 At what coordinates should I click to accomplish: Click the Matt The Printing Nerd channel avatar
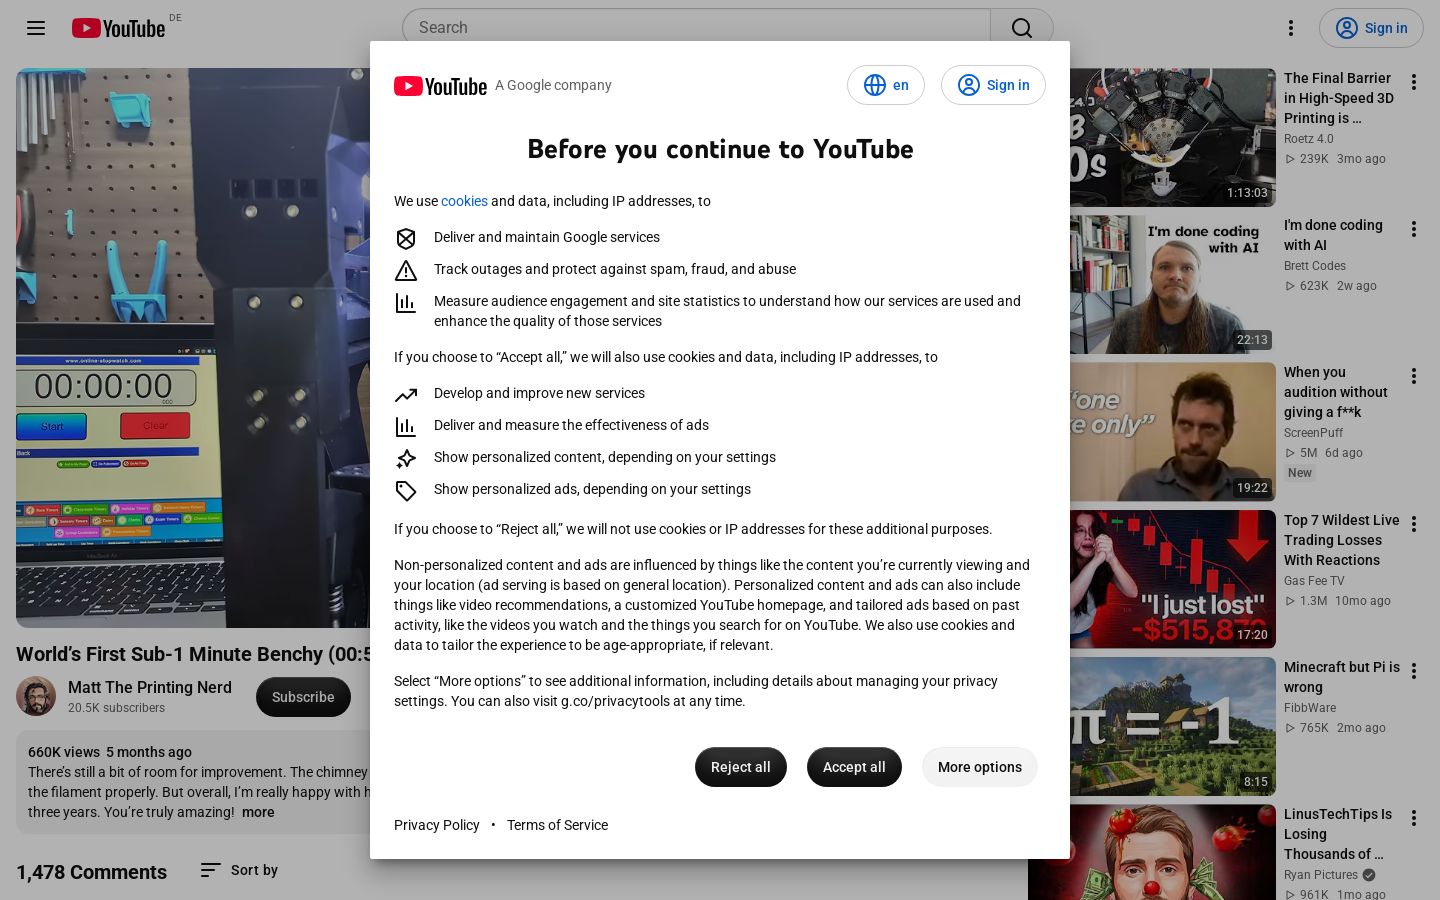[36, 697]
